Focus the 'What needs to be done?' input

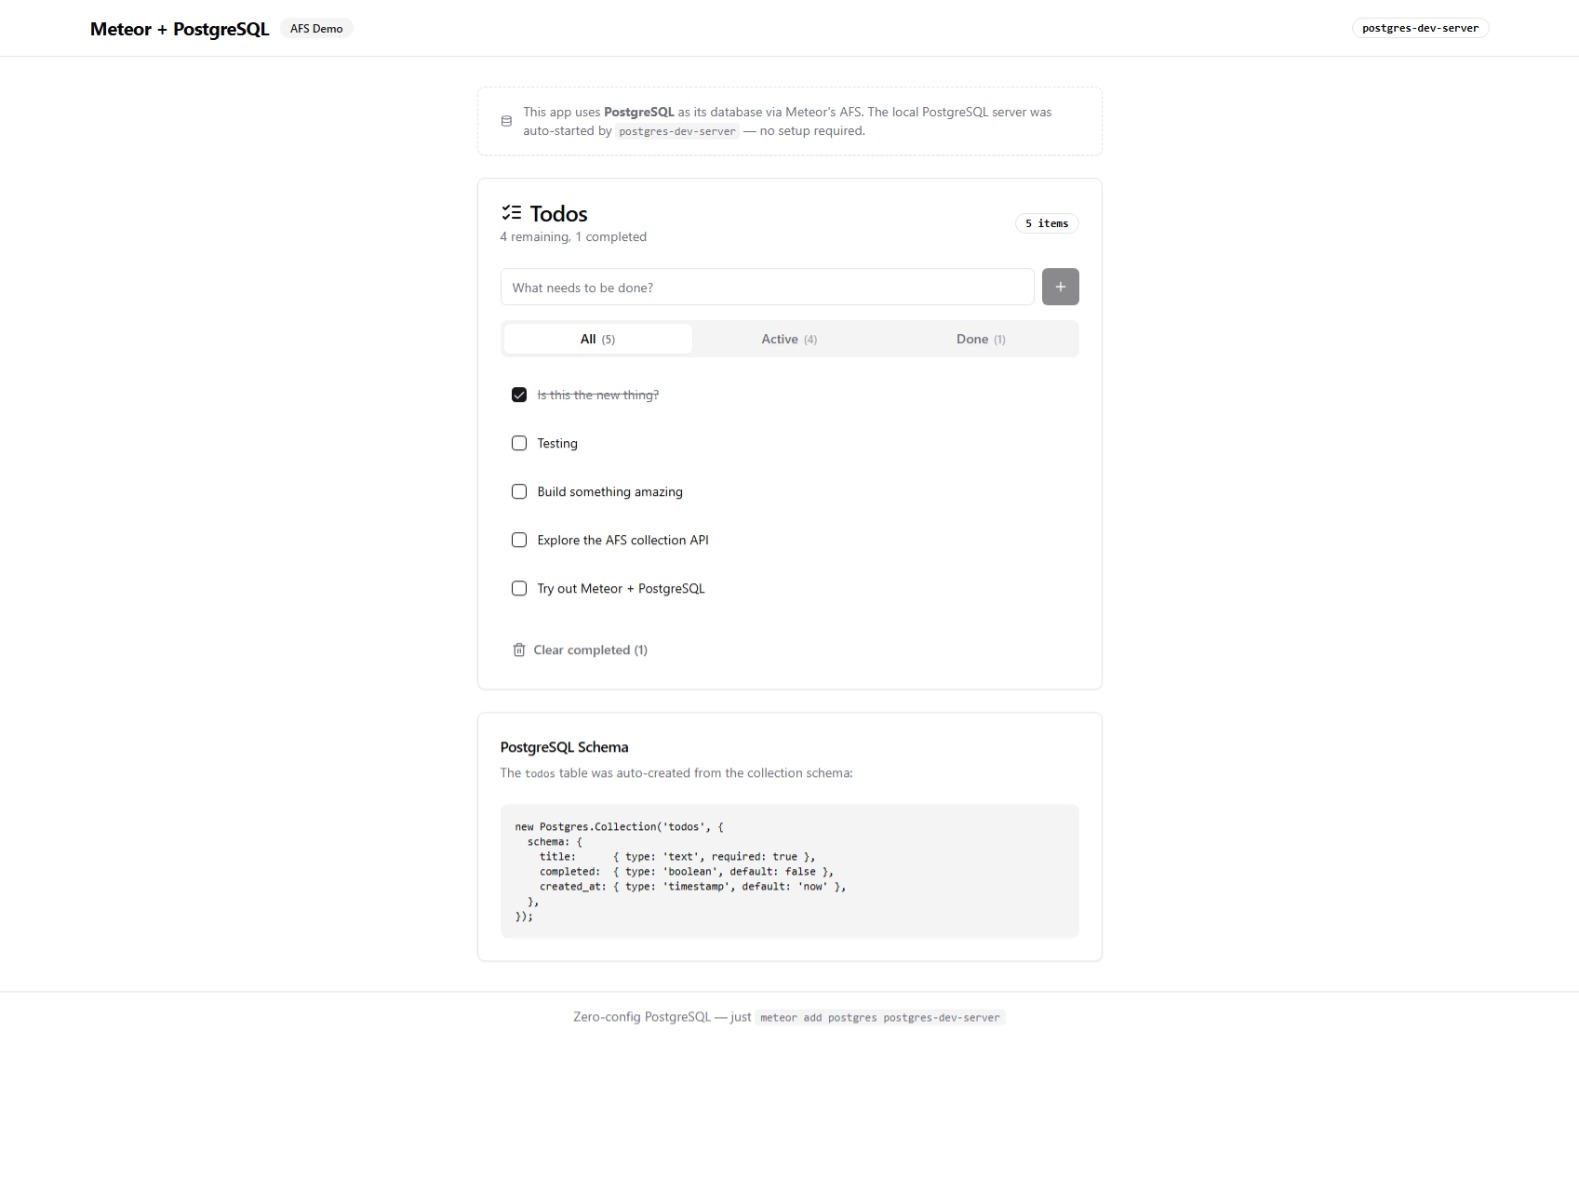pos(766,287)
